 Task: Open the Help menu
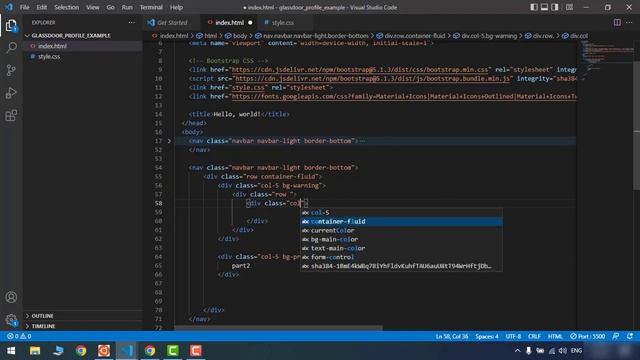(176, 7)
